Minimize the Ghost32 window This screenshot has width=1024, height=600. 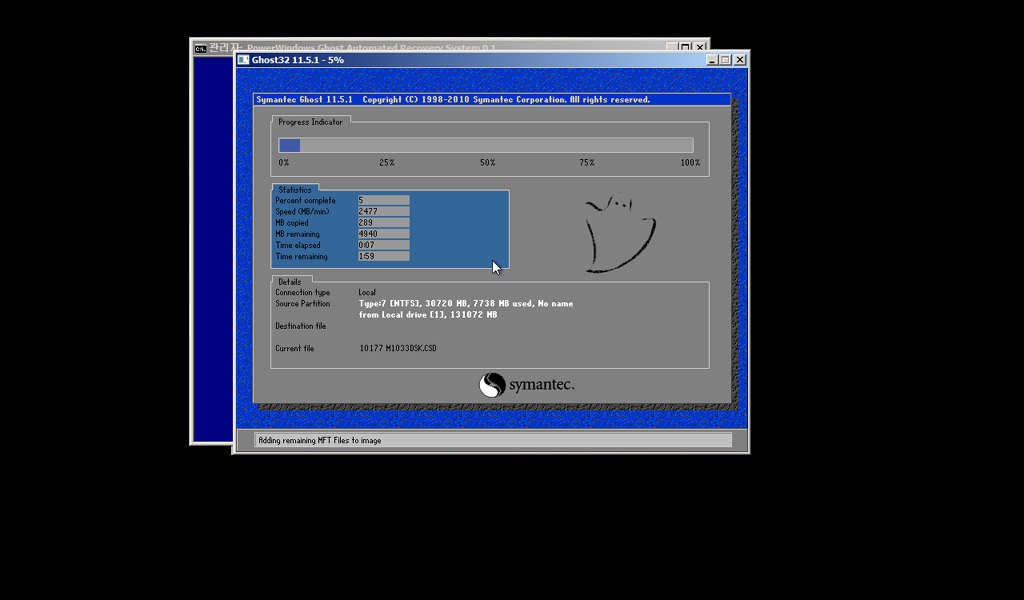pos(711,60)
